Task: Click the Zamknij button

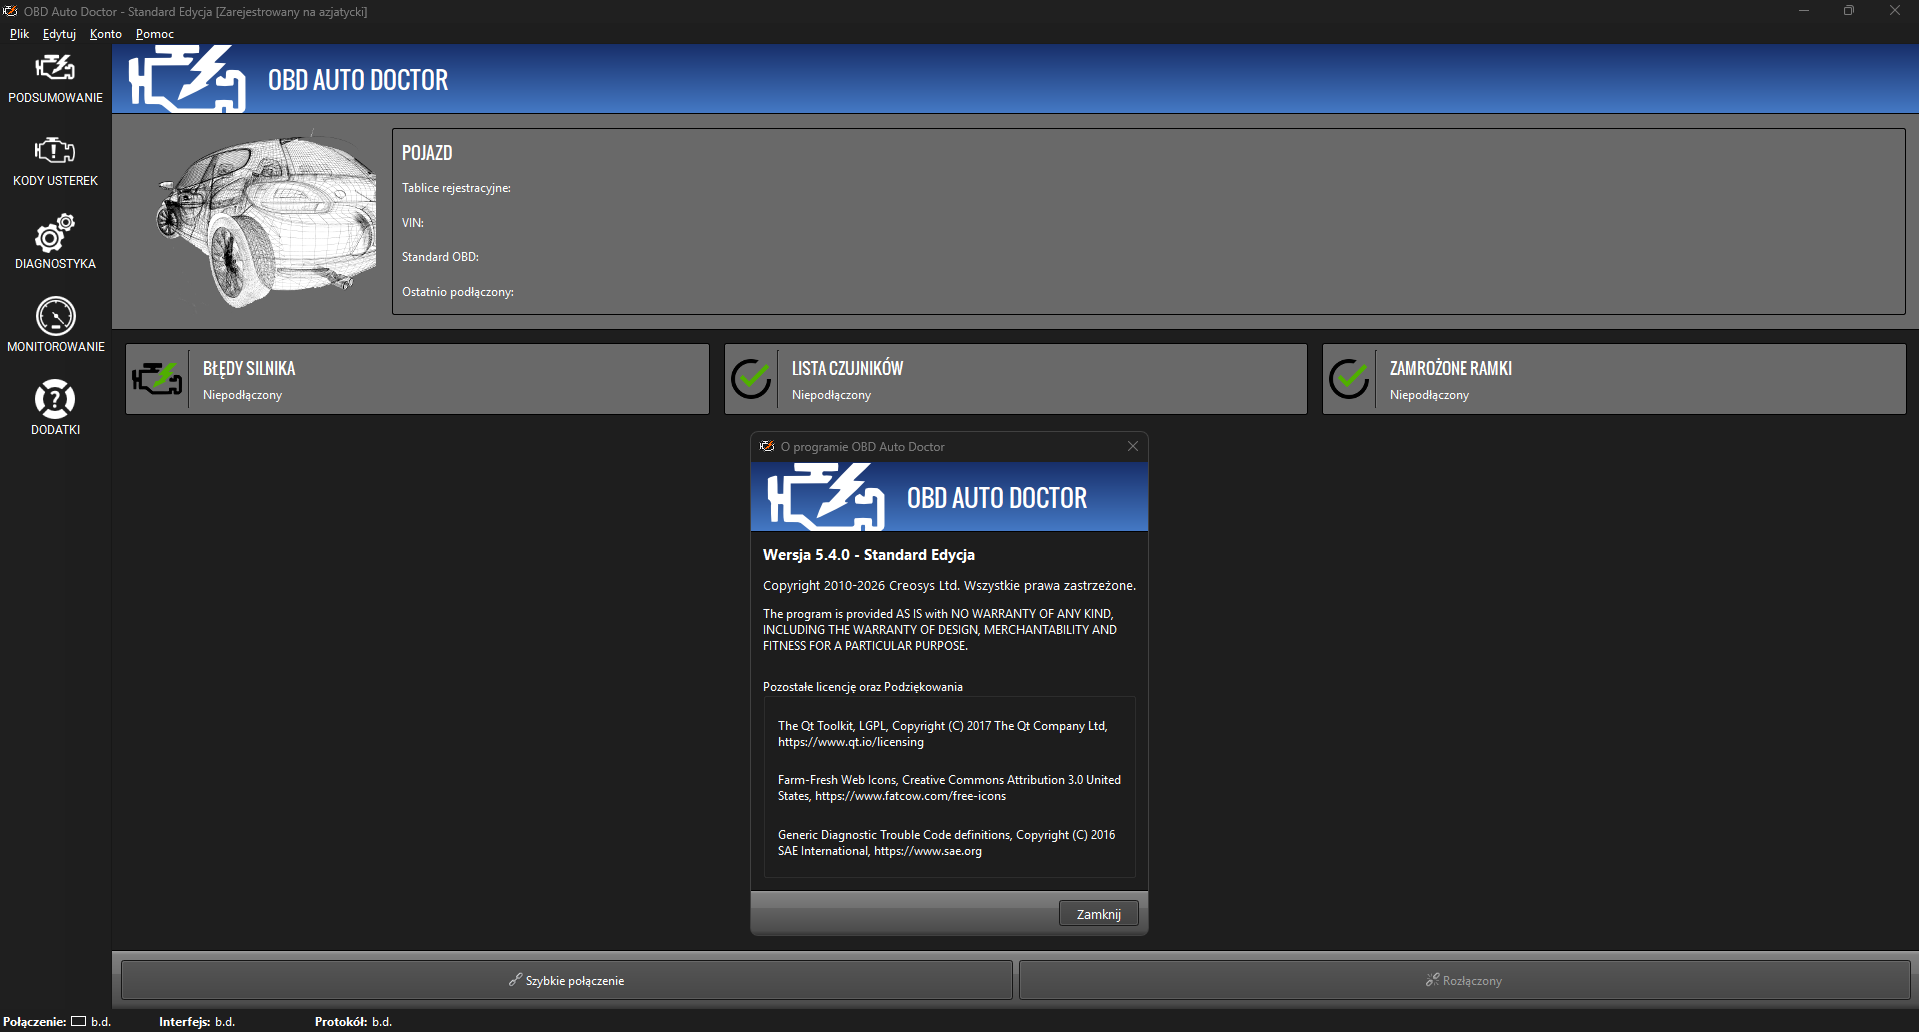Action: click(x=1099, y=914)
